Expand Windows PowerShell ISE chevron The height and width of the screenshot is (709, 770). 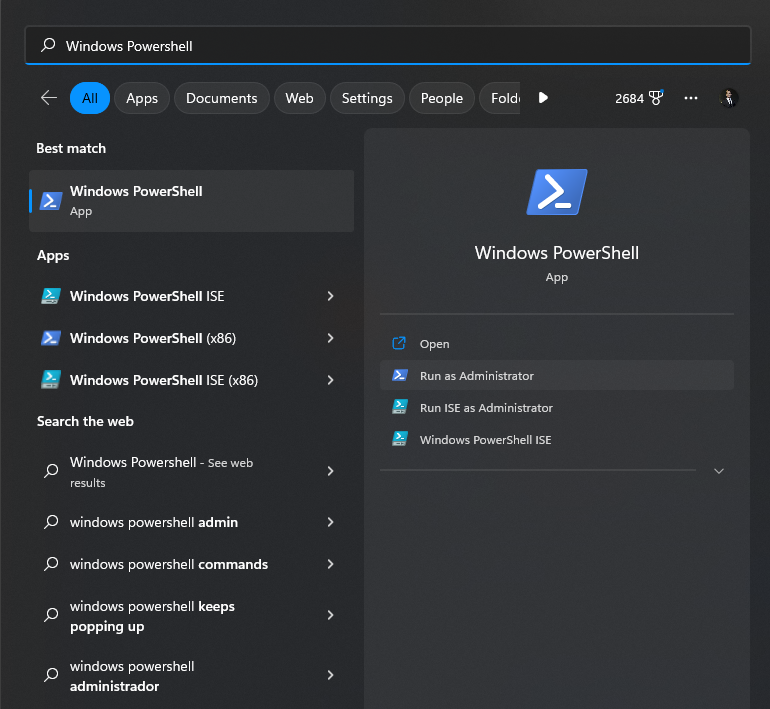[330, 296]
